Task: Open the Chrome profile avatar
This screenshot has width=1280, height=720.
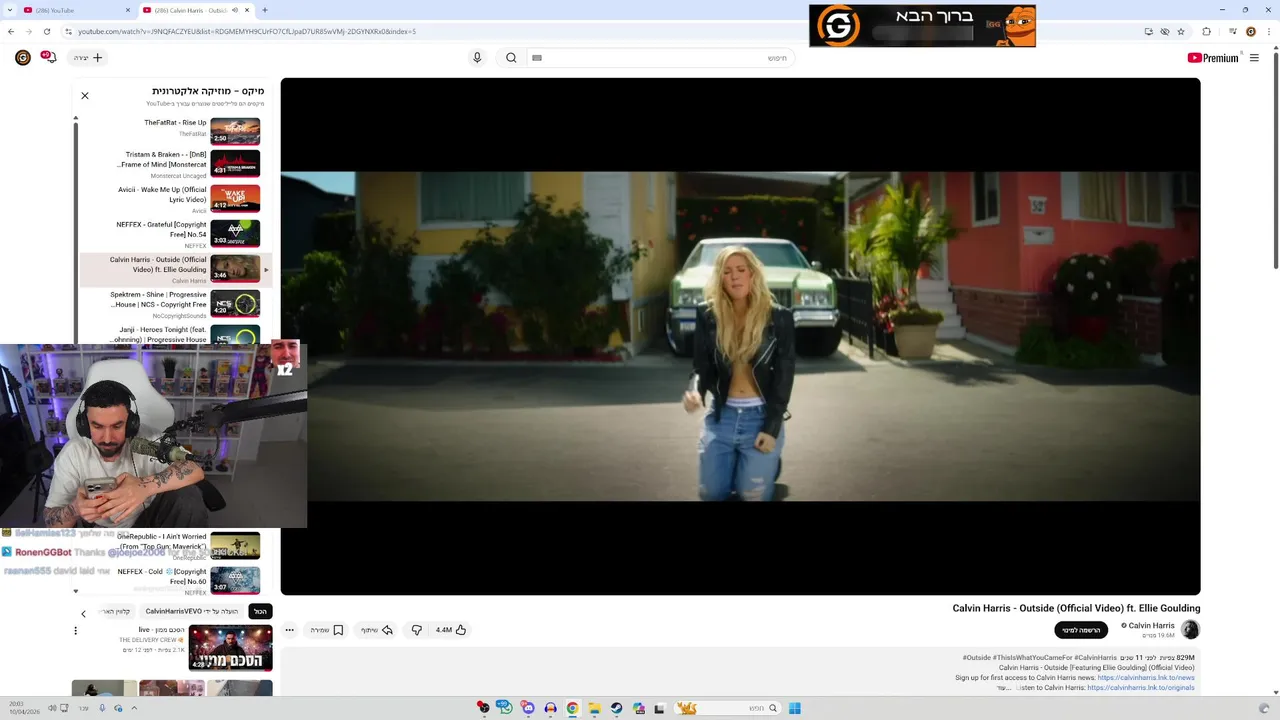Action: [1250, 31]
